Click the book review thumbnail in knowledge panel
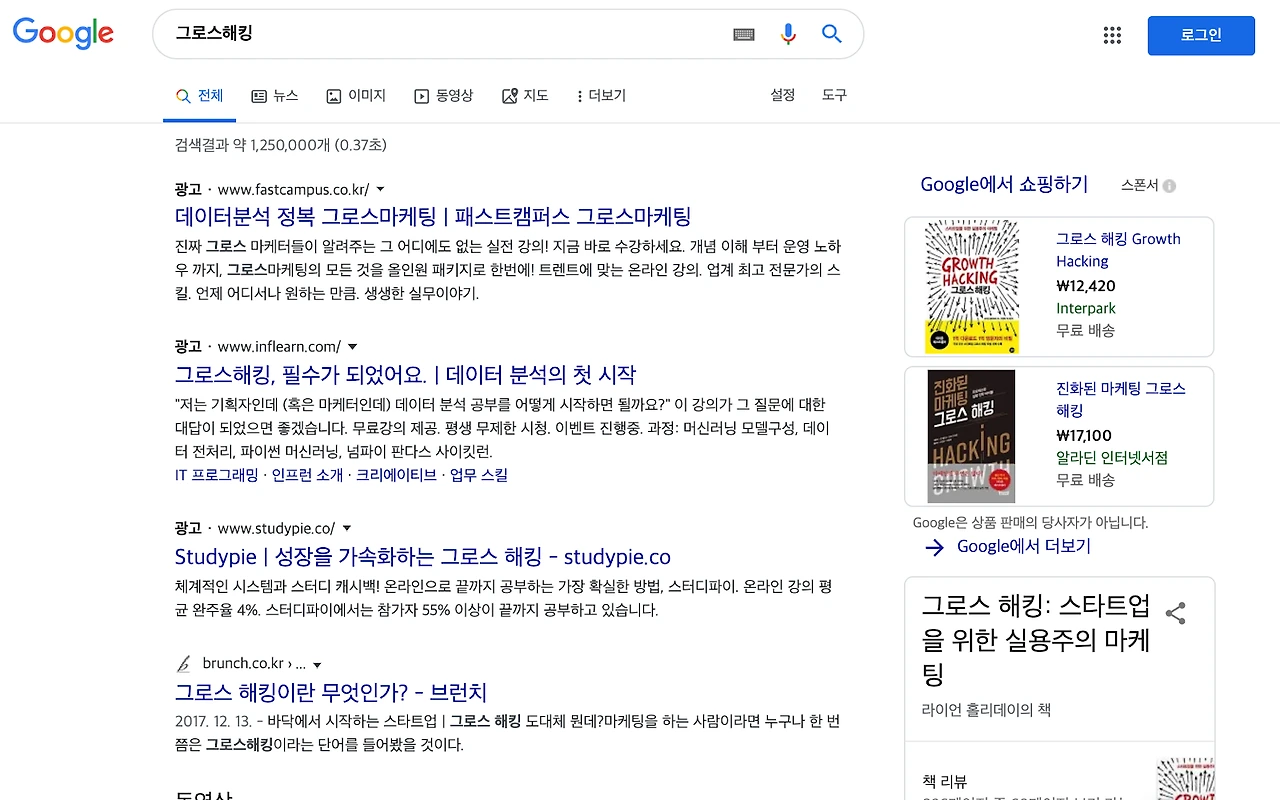The width and height of the screenshot is (1280, 800). pos(1186,779)
